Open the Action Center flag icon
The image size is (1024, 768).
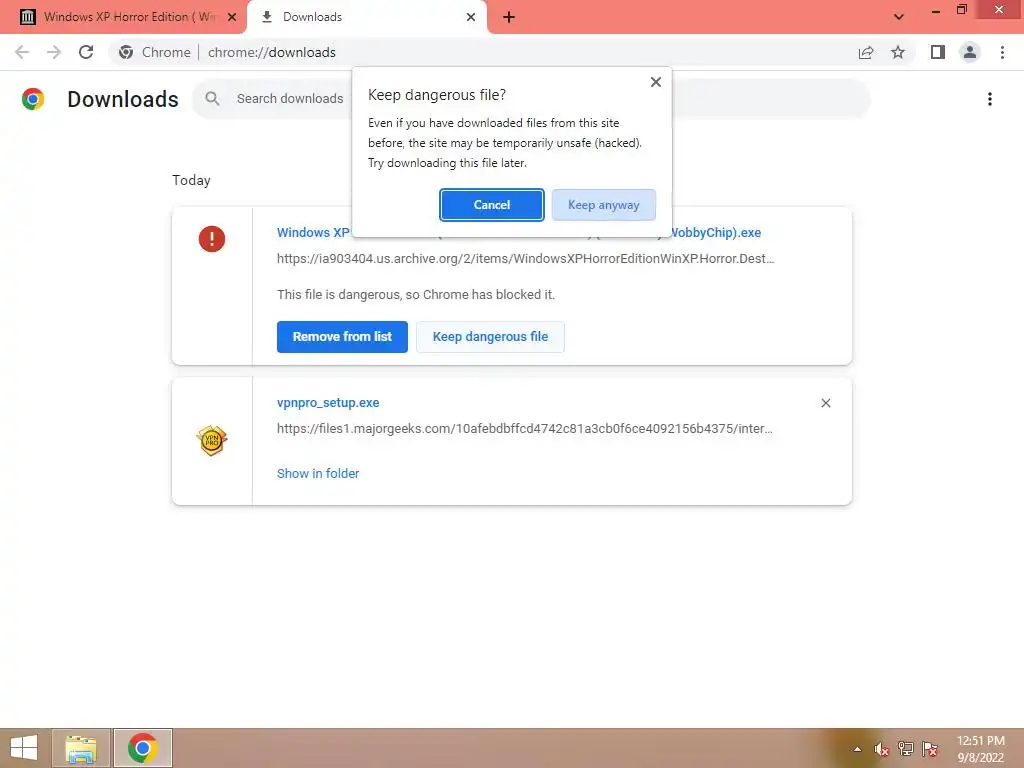(930, 749)
